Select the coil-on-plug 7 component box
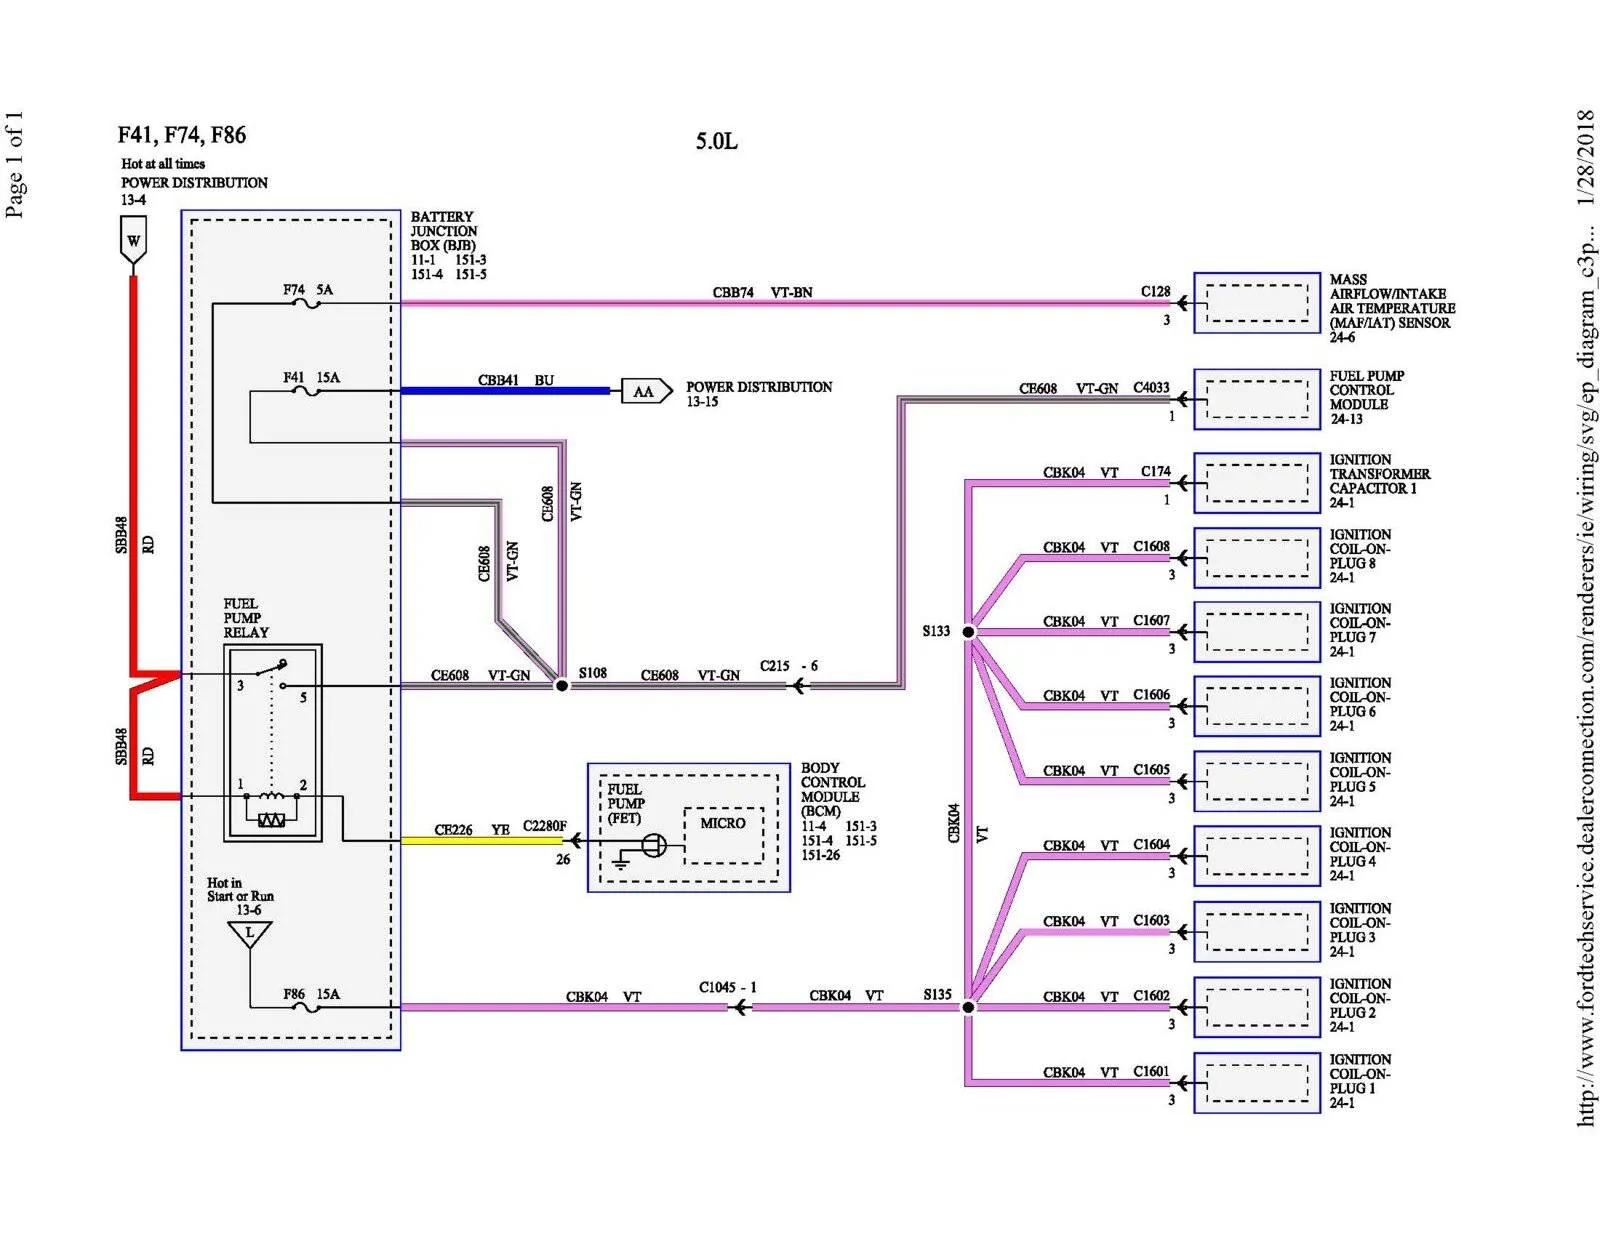This screenshot has height=1236, width=1600. [1257, 632]
